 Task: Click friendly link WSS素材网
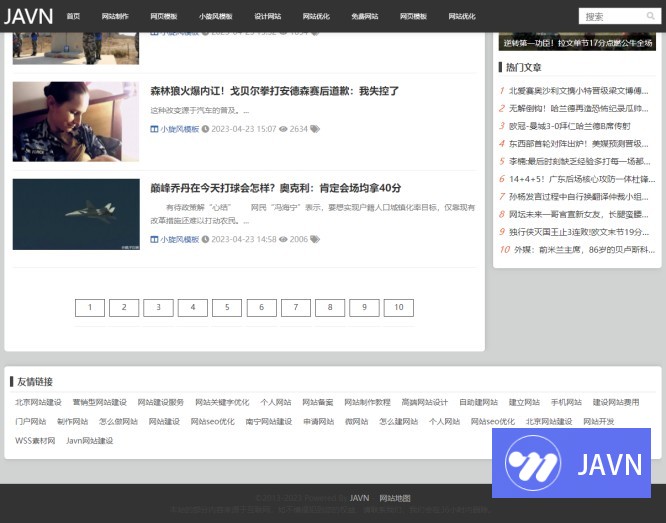tap(35, 441)
